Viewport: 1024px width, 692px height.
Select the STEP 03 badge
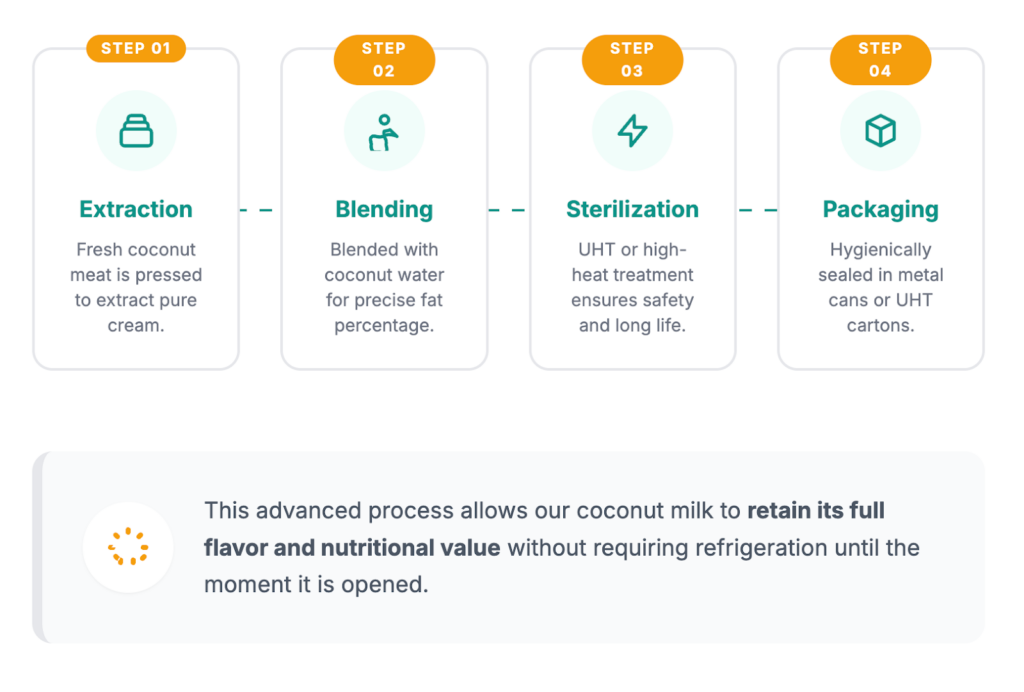[x=632, y=60]
